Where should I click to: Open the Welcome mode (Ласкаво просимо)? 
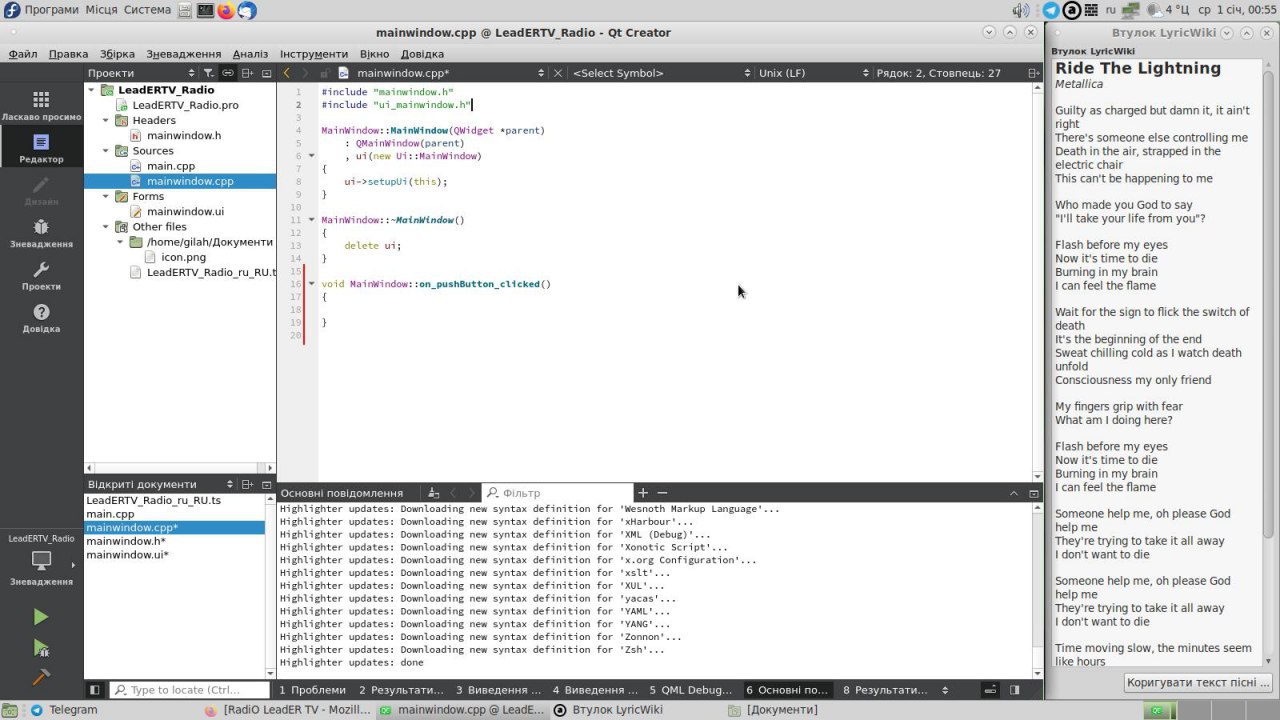[x=41, y=105]
